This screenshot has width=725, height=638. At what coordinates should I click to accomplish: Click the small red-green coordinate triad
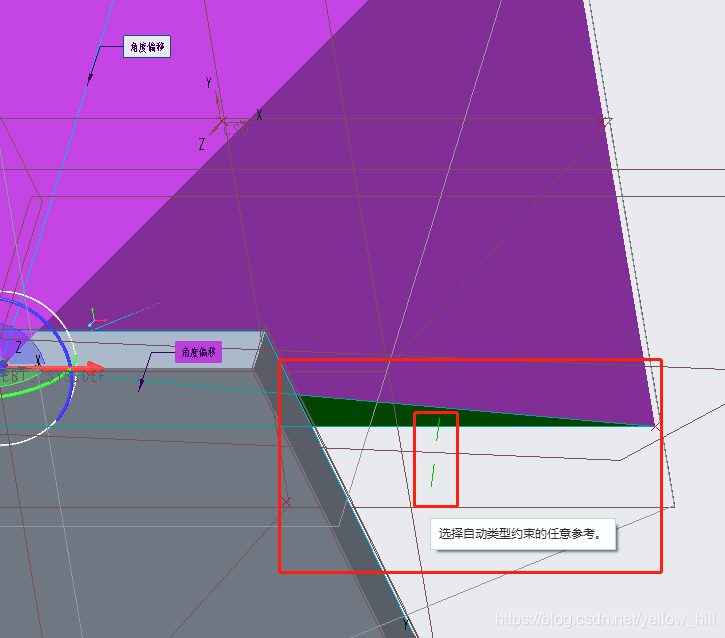[x=92, y=321]
